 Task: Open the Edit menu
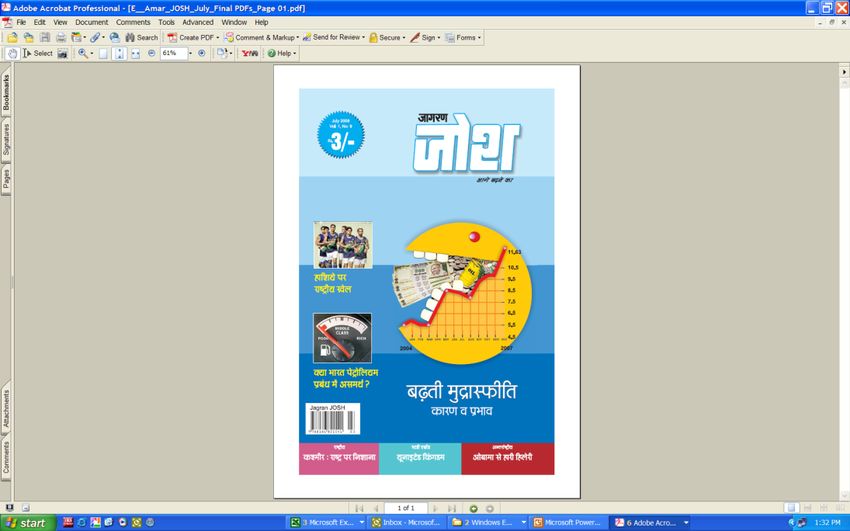click(40, 22)
